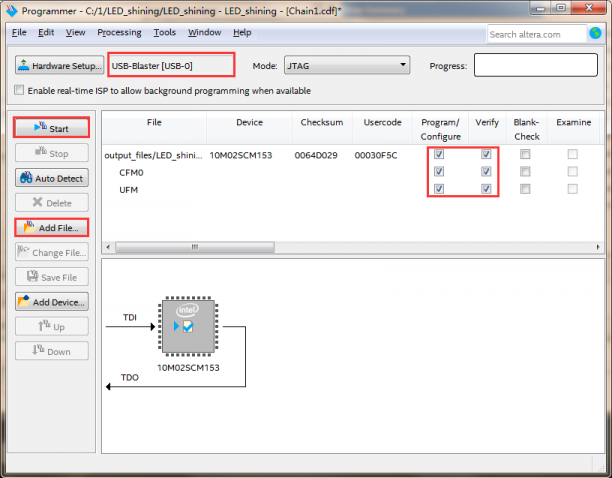Click the scroll right arrow of file list
Screen dimensions: 612x478
click(598, 247)
